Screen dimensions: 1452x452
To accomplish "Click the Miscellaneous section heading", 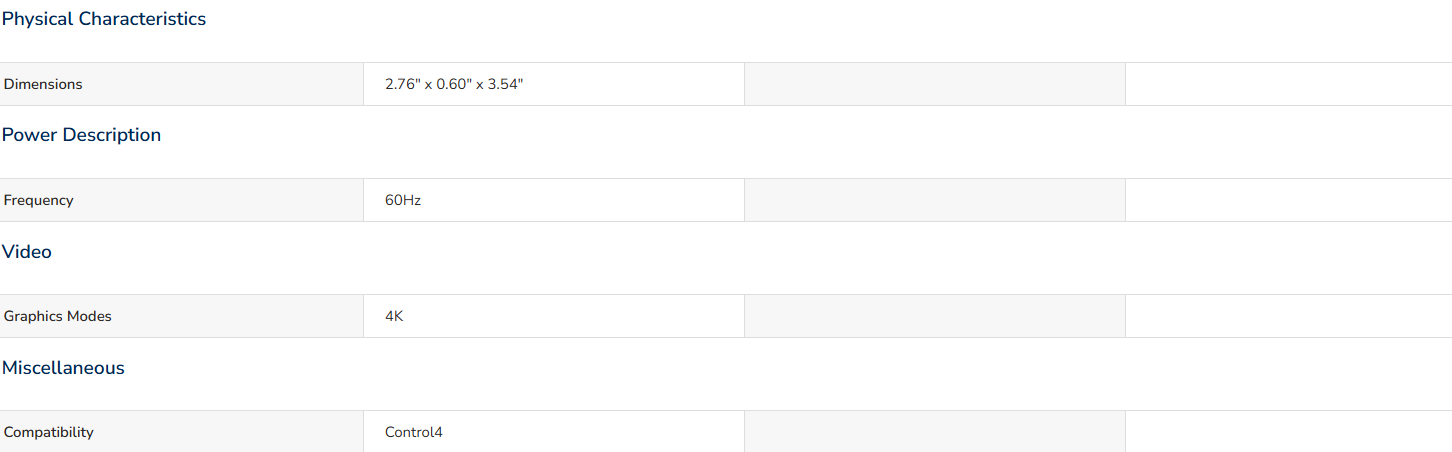I will (63, 368).
